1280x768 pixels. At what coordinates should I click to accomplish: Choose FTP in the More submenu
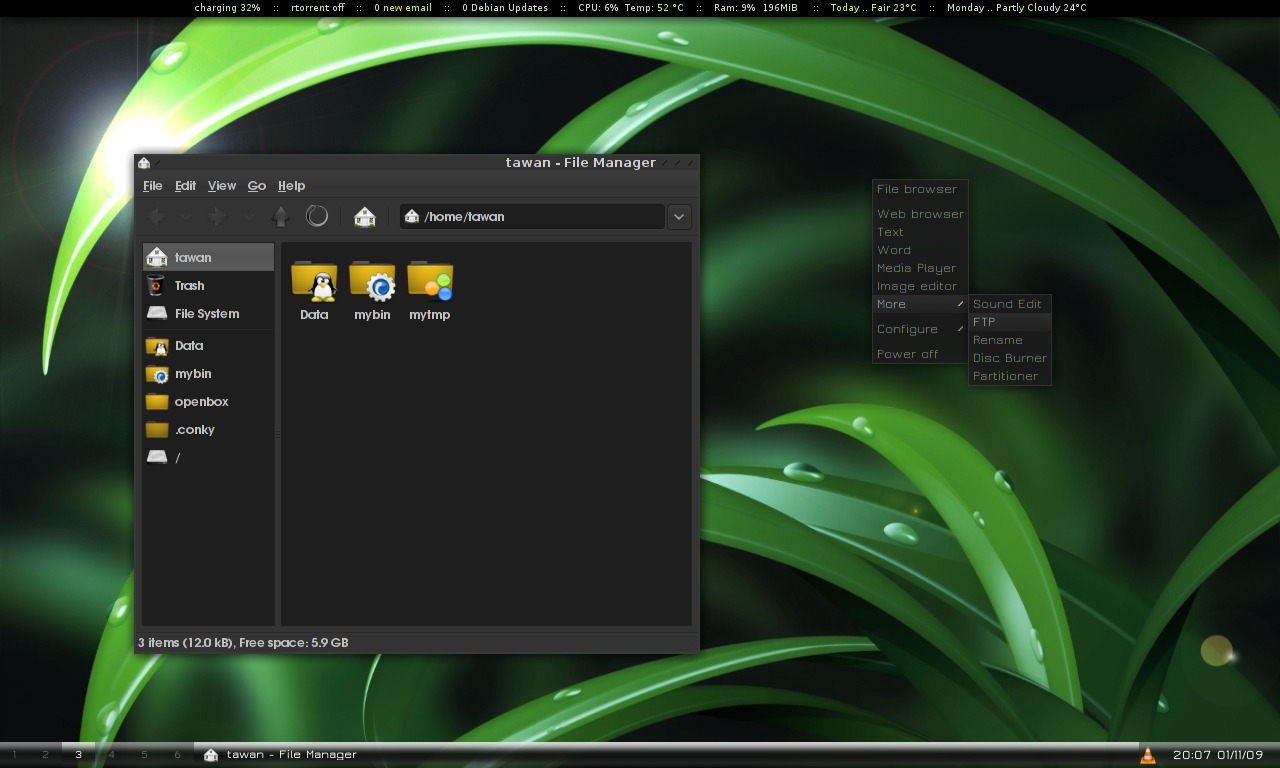click(x=1010, y=322)
